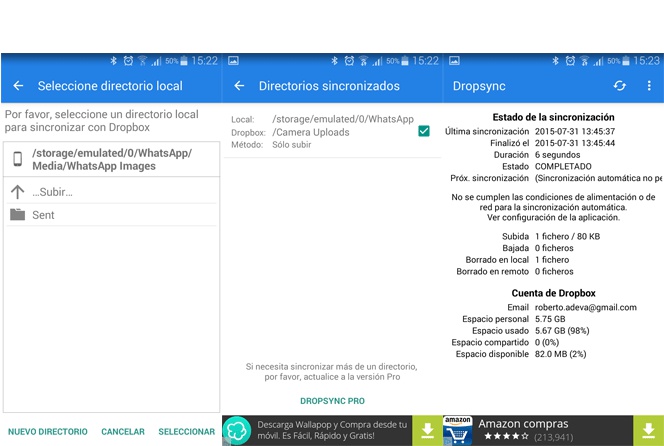Tap the Espacio disponible 82.0 MB (2%) value
The height and width of the screenshot is (446, 664).
pos(560,354)
